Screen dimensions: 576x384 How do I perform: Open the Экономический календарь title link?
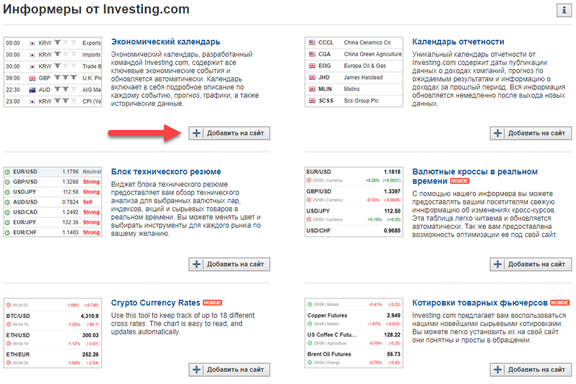click(x=166, y=42)
